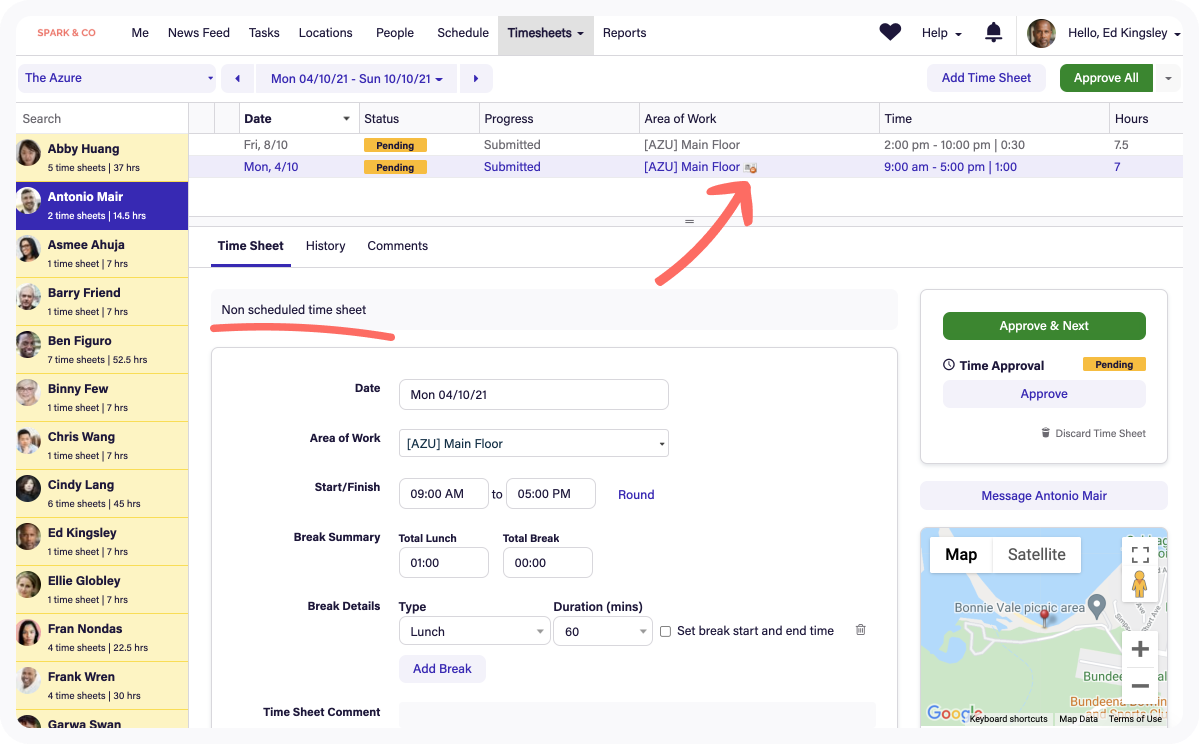This screenshot has height=744, width=1199.
Task: Go to previous week arrow
Action: coord(237,78)
